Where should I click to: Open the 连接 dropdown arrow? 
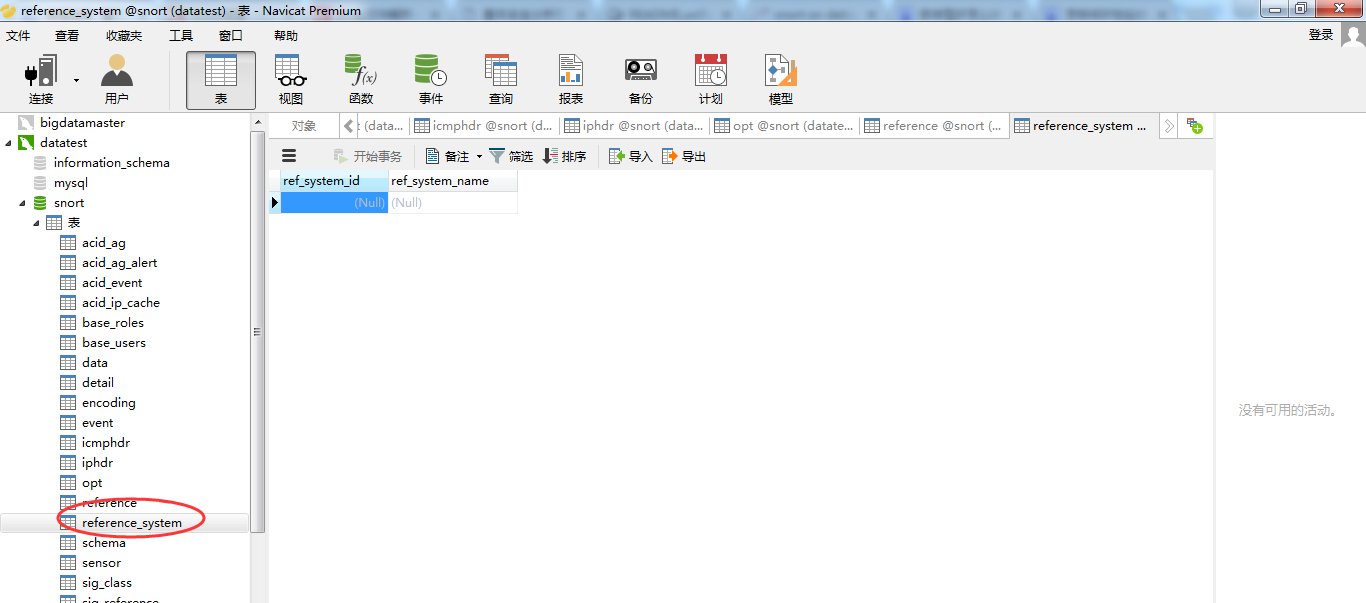point(76,80)
